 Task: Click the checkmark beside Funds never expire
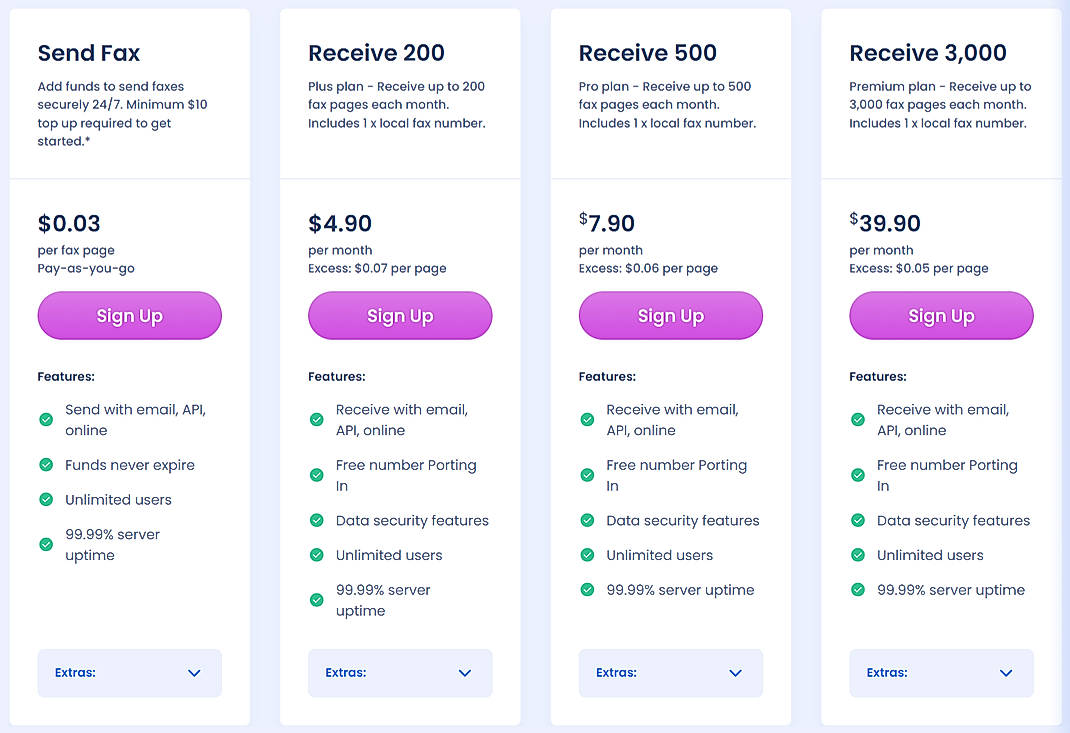(x=46, y=465)
